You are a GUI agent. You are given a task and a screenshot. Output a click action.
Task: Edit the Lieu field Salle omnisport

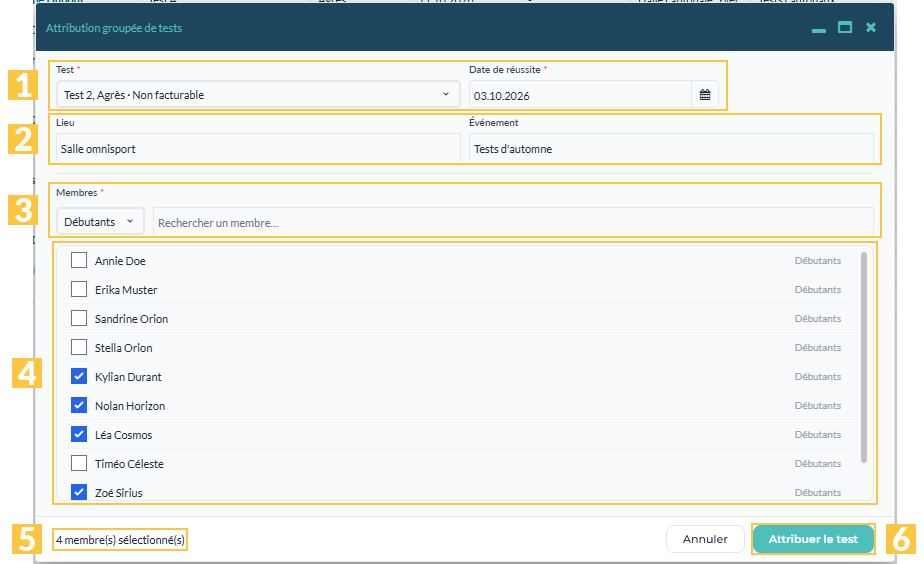pos(258,149)
